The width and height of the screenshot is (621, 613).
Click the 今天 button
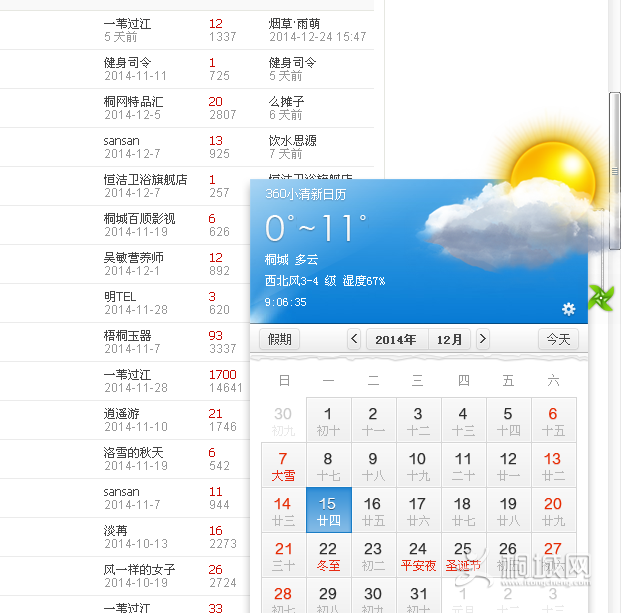pos(558,339)
